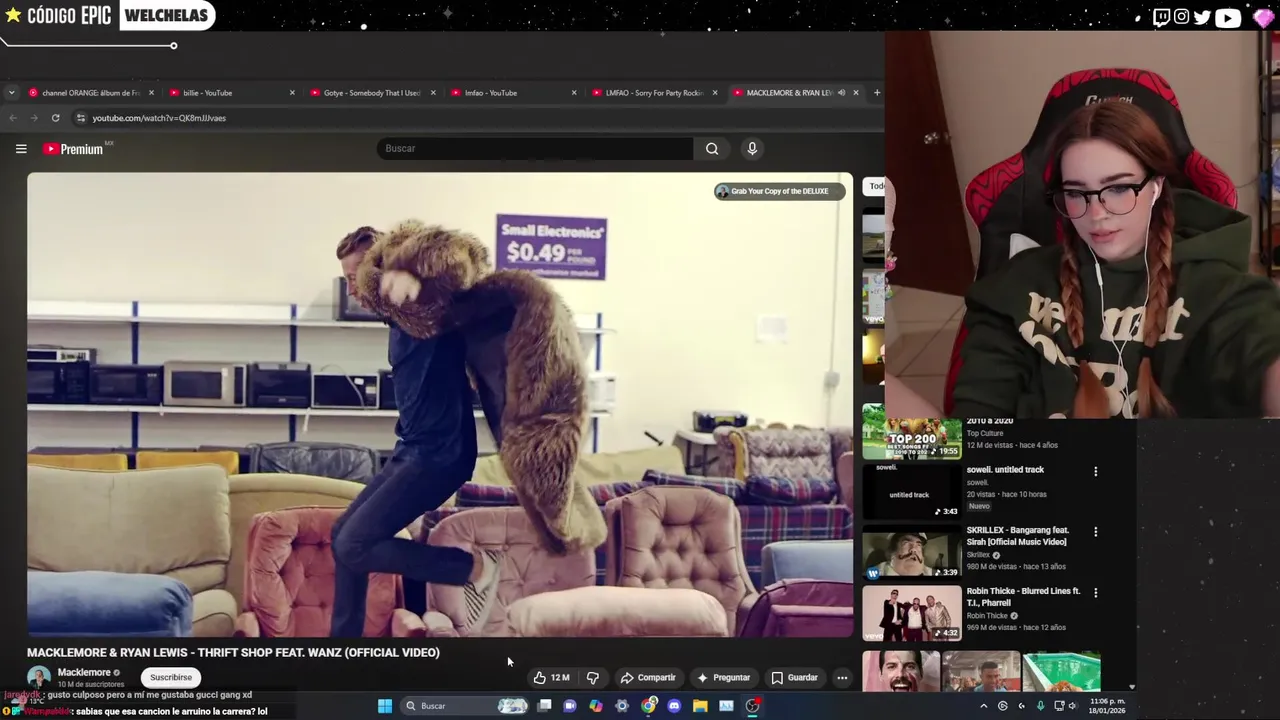Click Instagram icon in stream overlay
The height and width of the screenshot is (720, 1280).
(1182, 16)
